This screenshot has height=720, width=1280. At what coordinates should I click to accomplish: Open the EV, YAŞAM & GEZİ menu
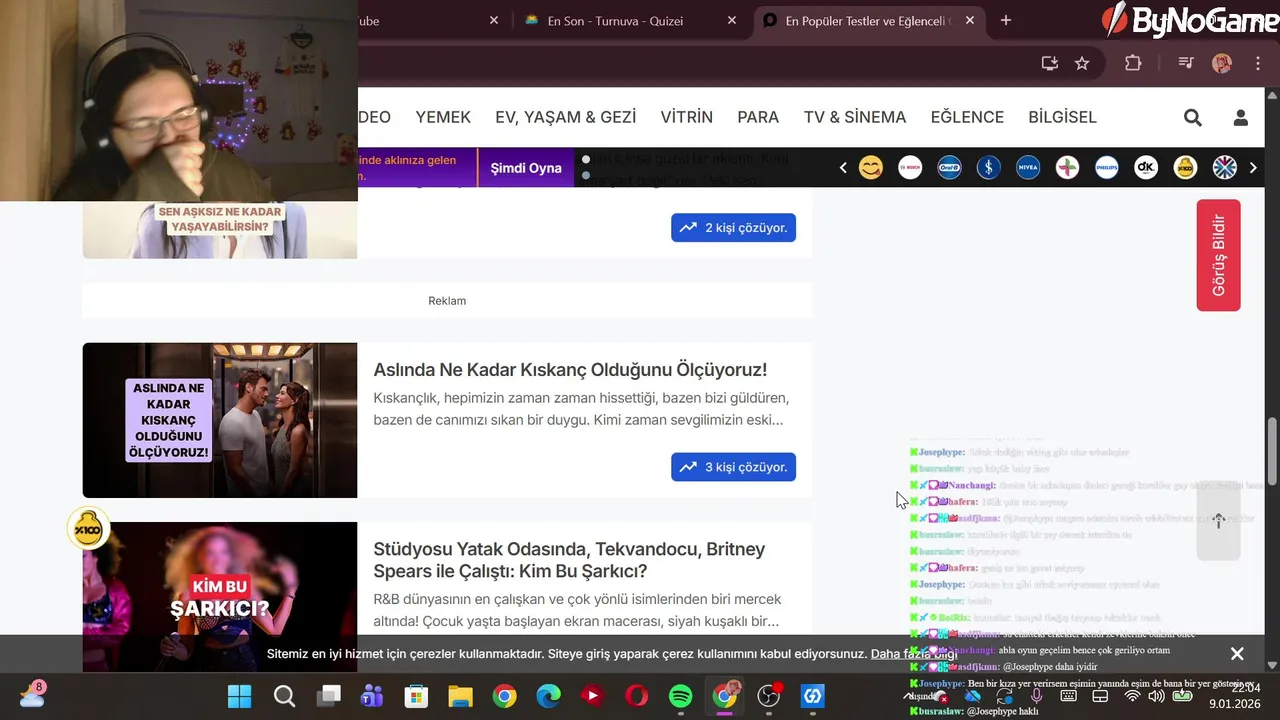click(565, 117)
